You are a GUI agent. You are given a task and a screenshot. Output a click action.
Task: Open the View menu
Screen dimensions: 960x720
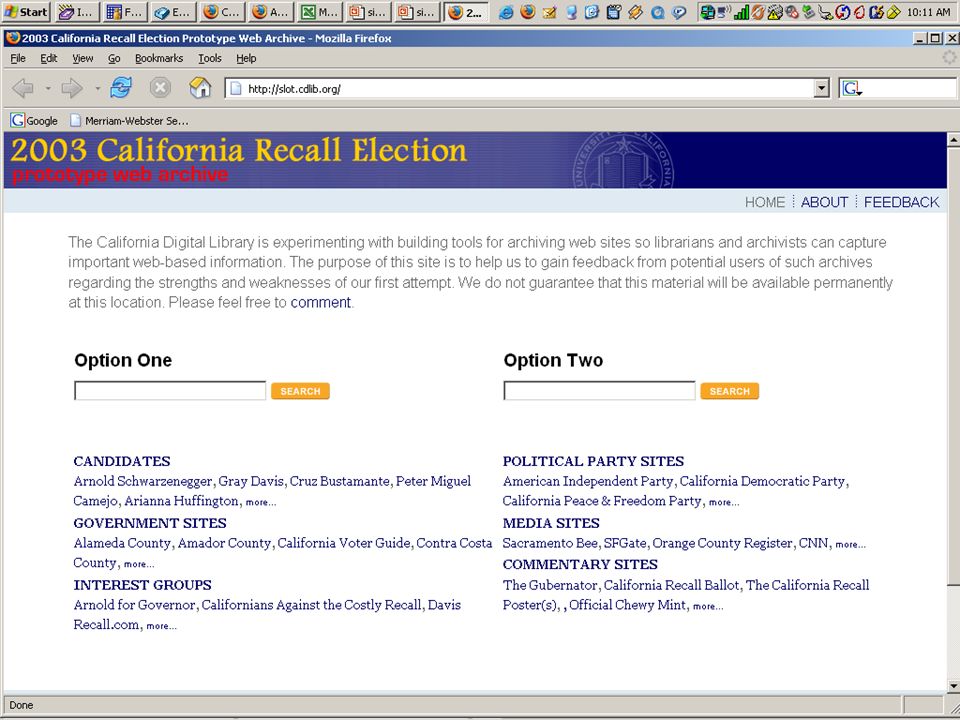83,58
